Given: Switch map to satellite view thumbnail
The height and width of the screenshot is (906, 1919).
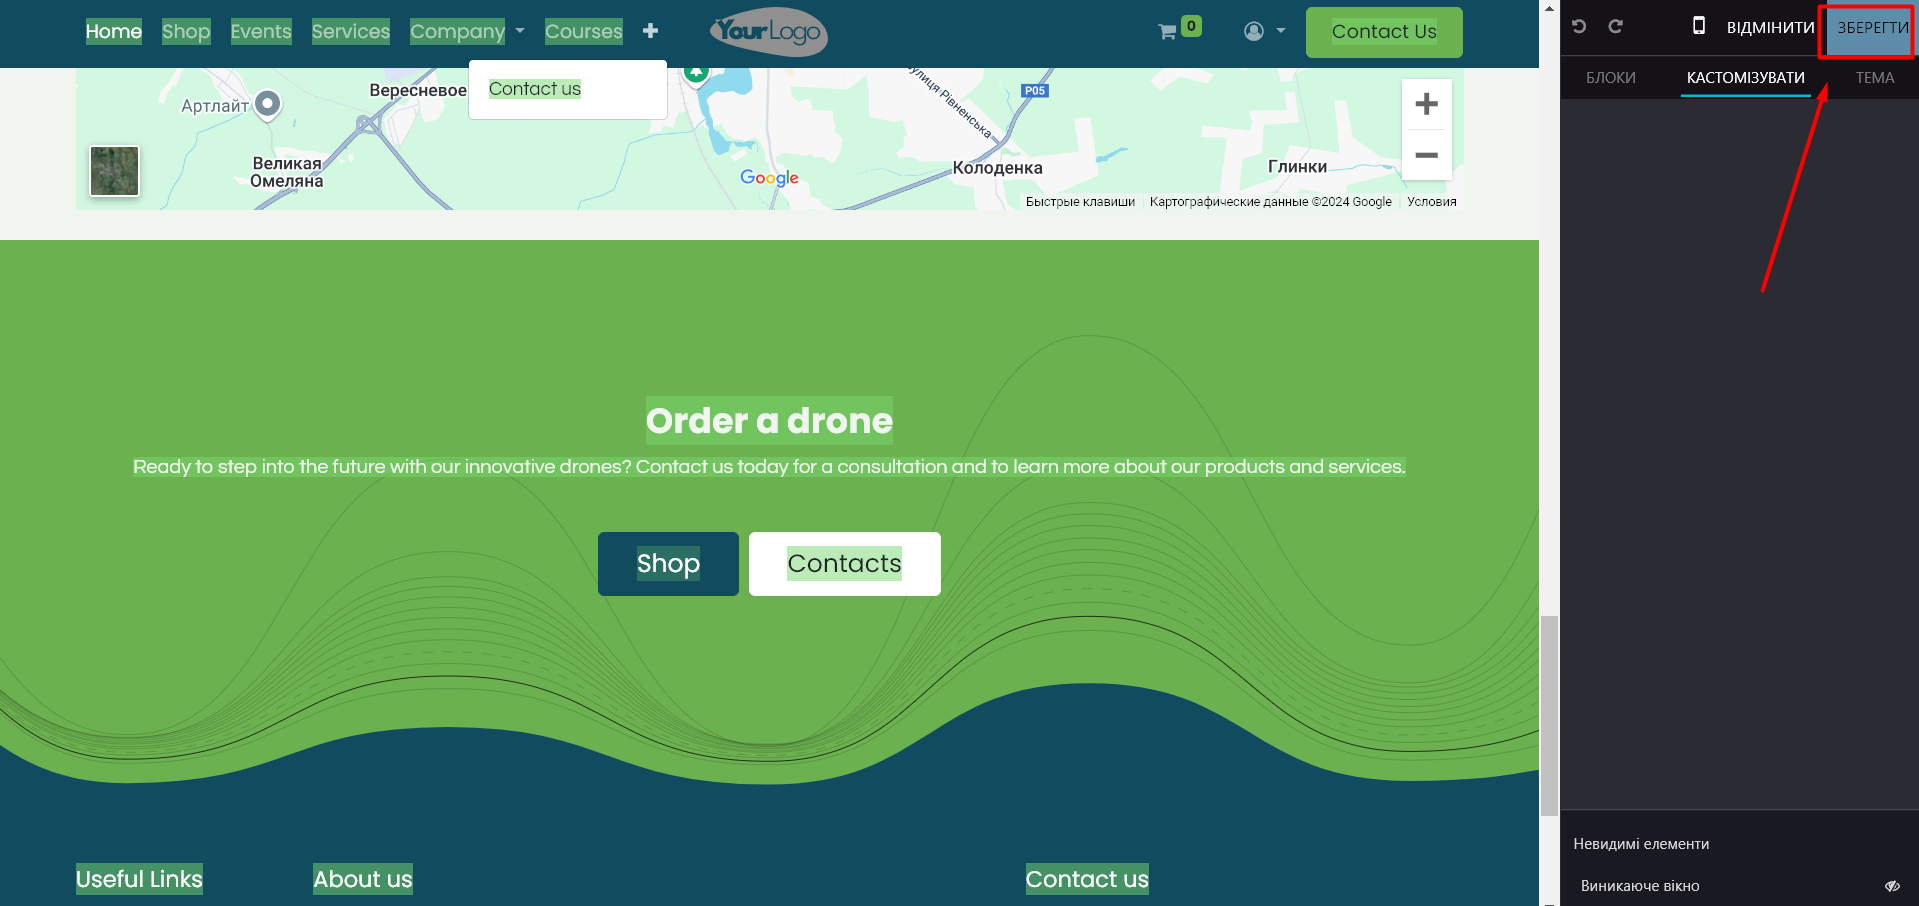Looking at the screenshot, I should point(115,171).
